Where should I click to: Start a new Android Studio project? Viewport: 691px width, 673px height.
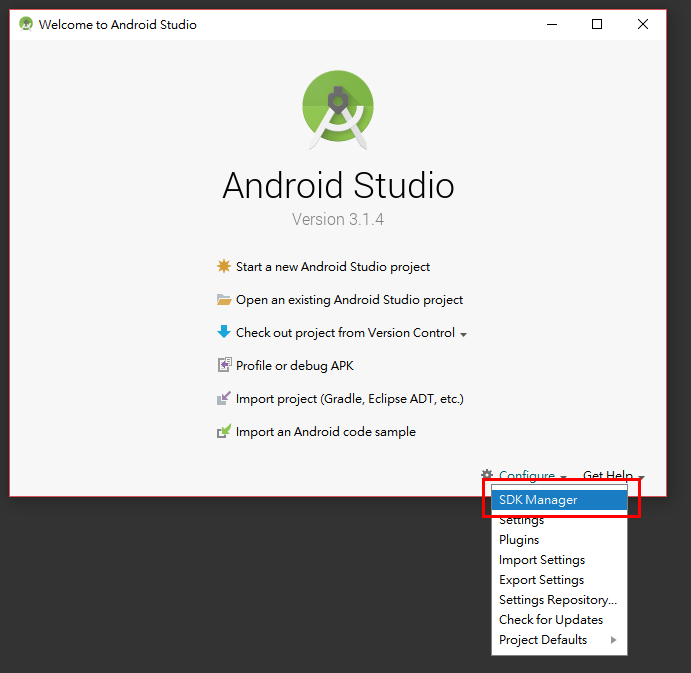click(x=333, y=267)
